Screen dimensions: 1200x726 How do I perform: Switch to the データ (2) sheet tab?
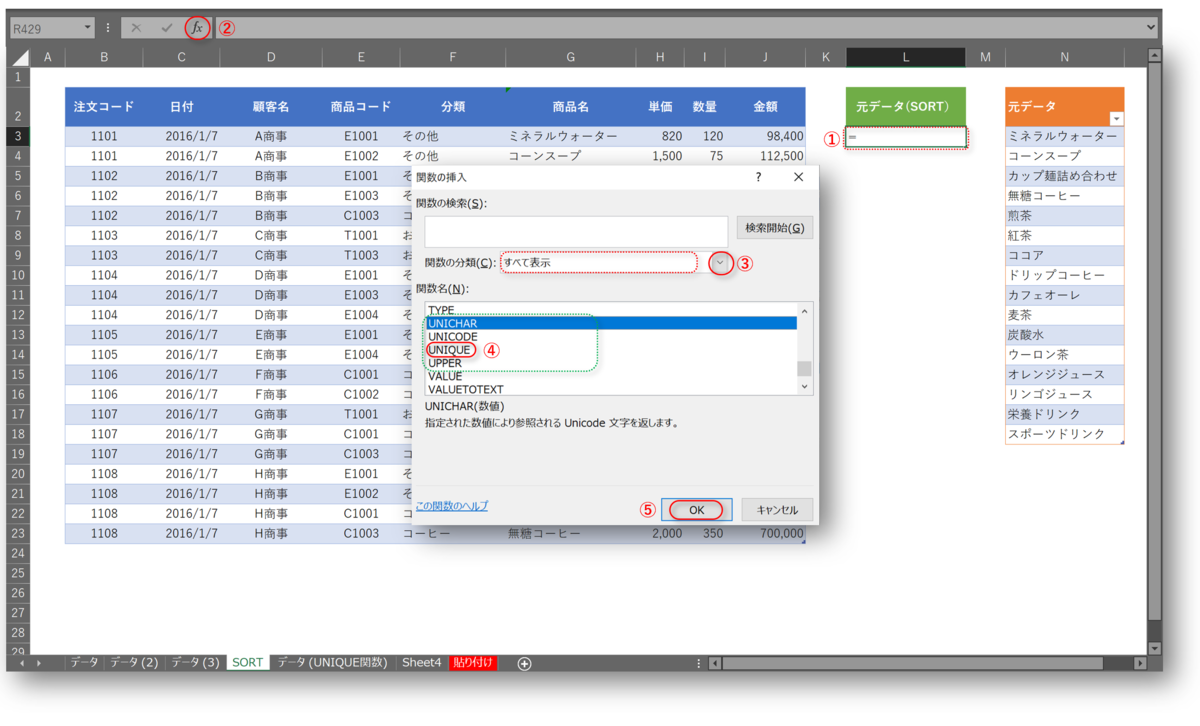(x=134, y=663)
